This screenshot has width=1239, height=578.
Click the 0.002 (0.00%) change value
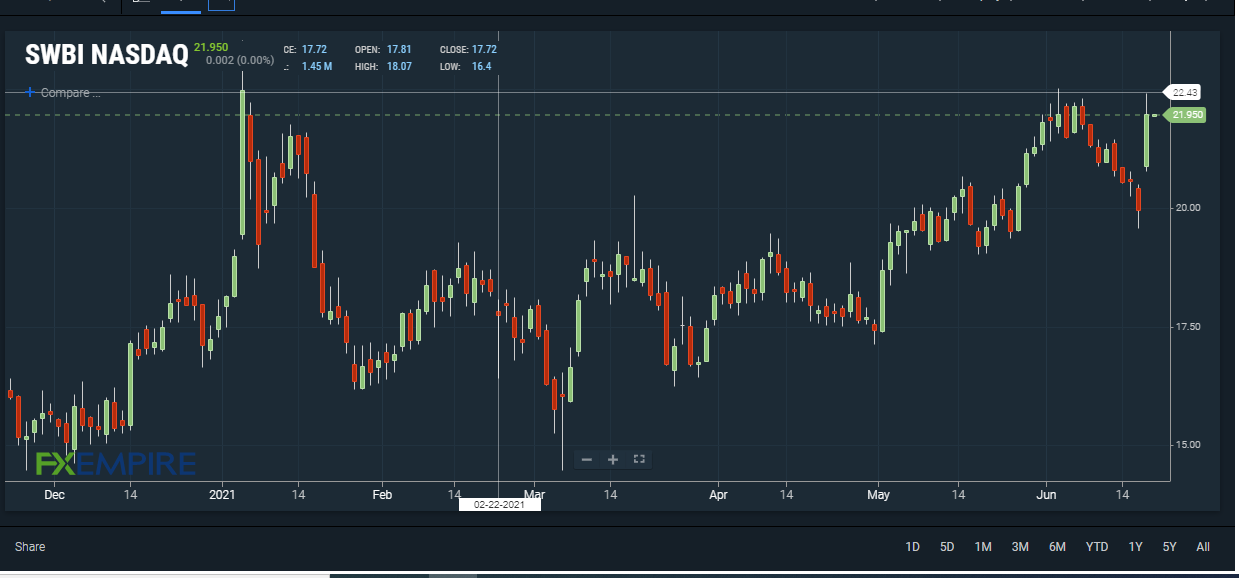(x=238, y=61)
